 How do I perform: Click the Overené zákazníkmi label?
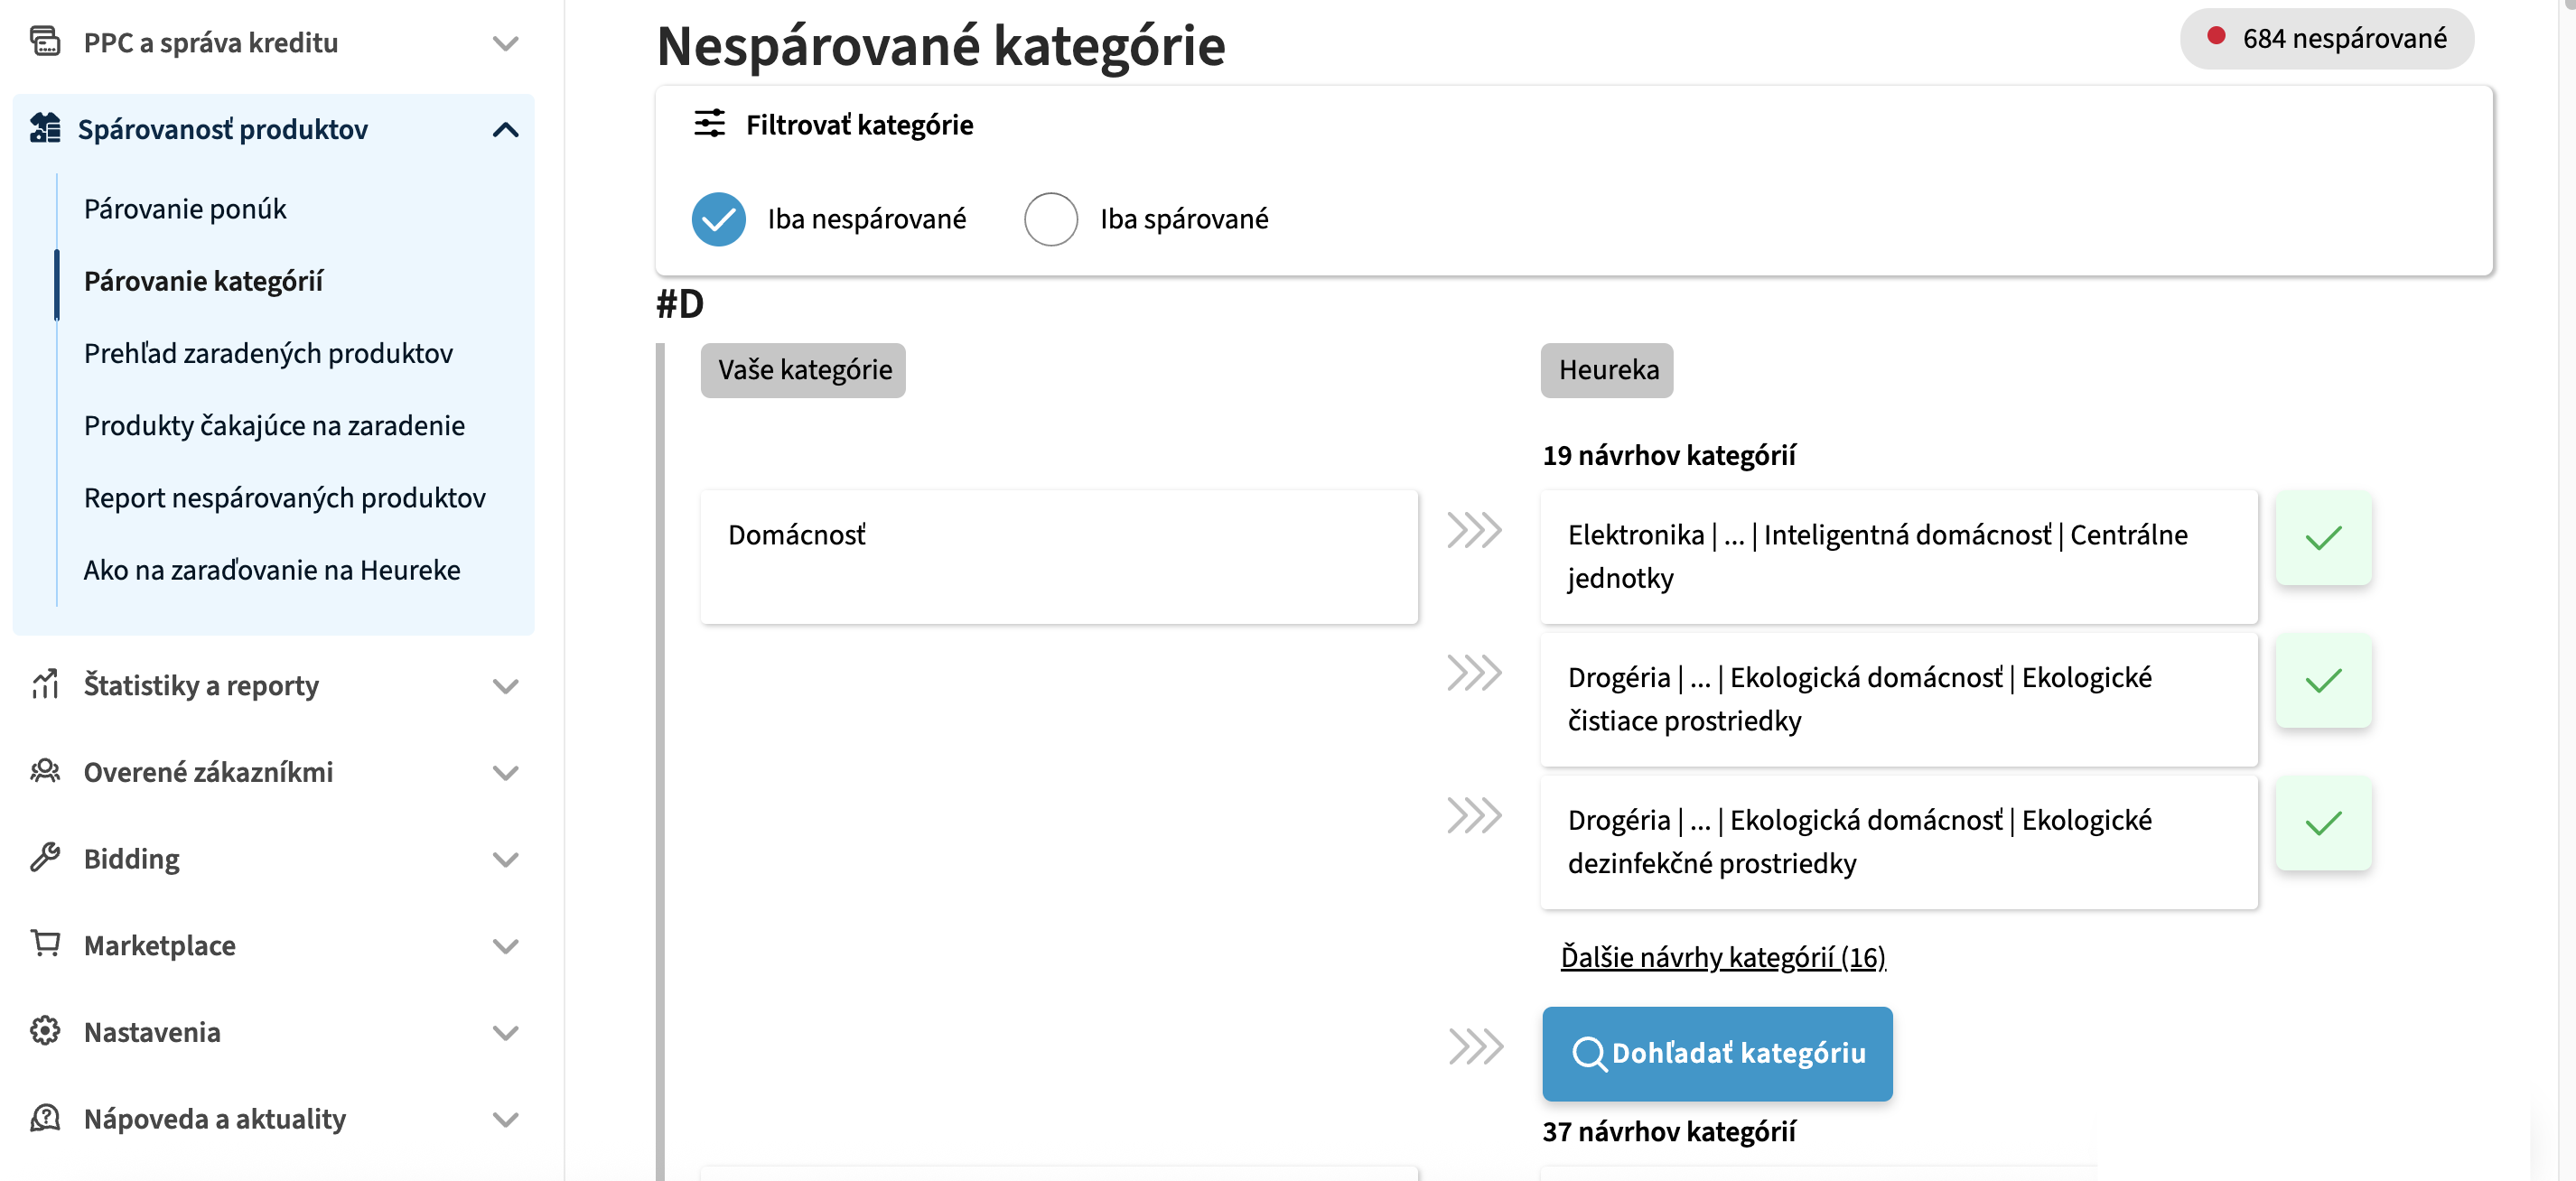click(x=208, y=771)
